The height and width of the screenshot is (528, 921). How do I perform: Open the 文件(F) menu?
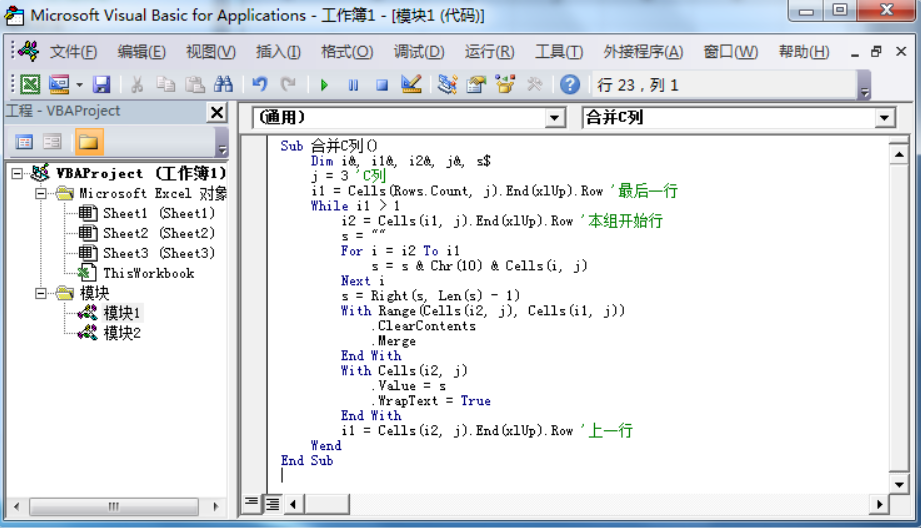pos(73,52)
